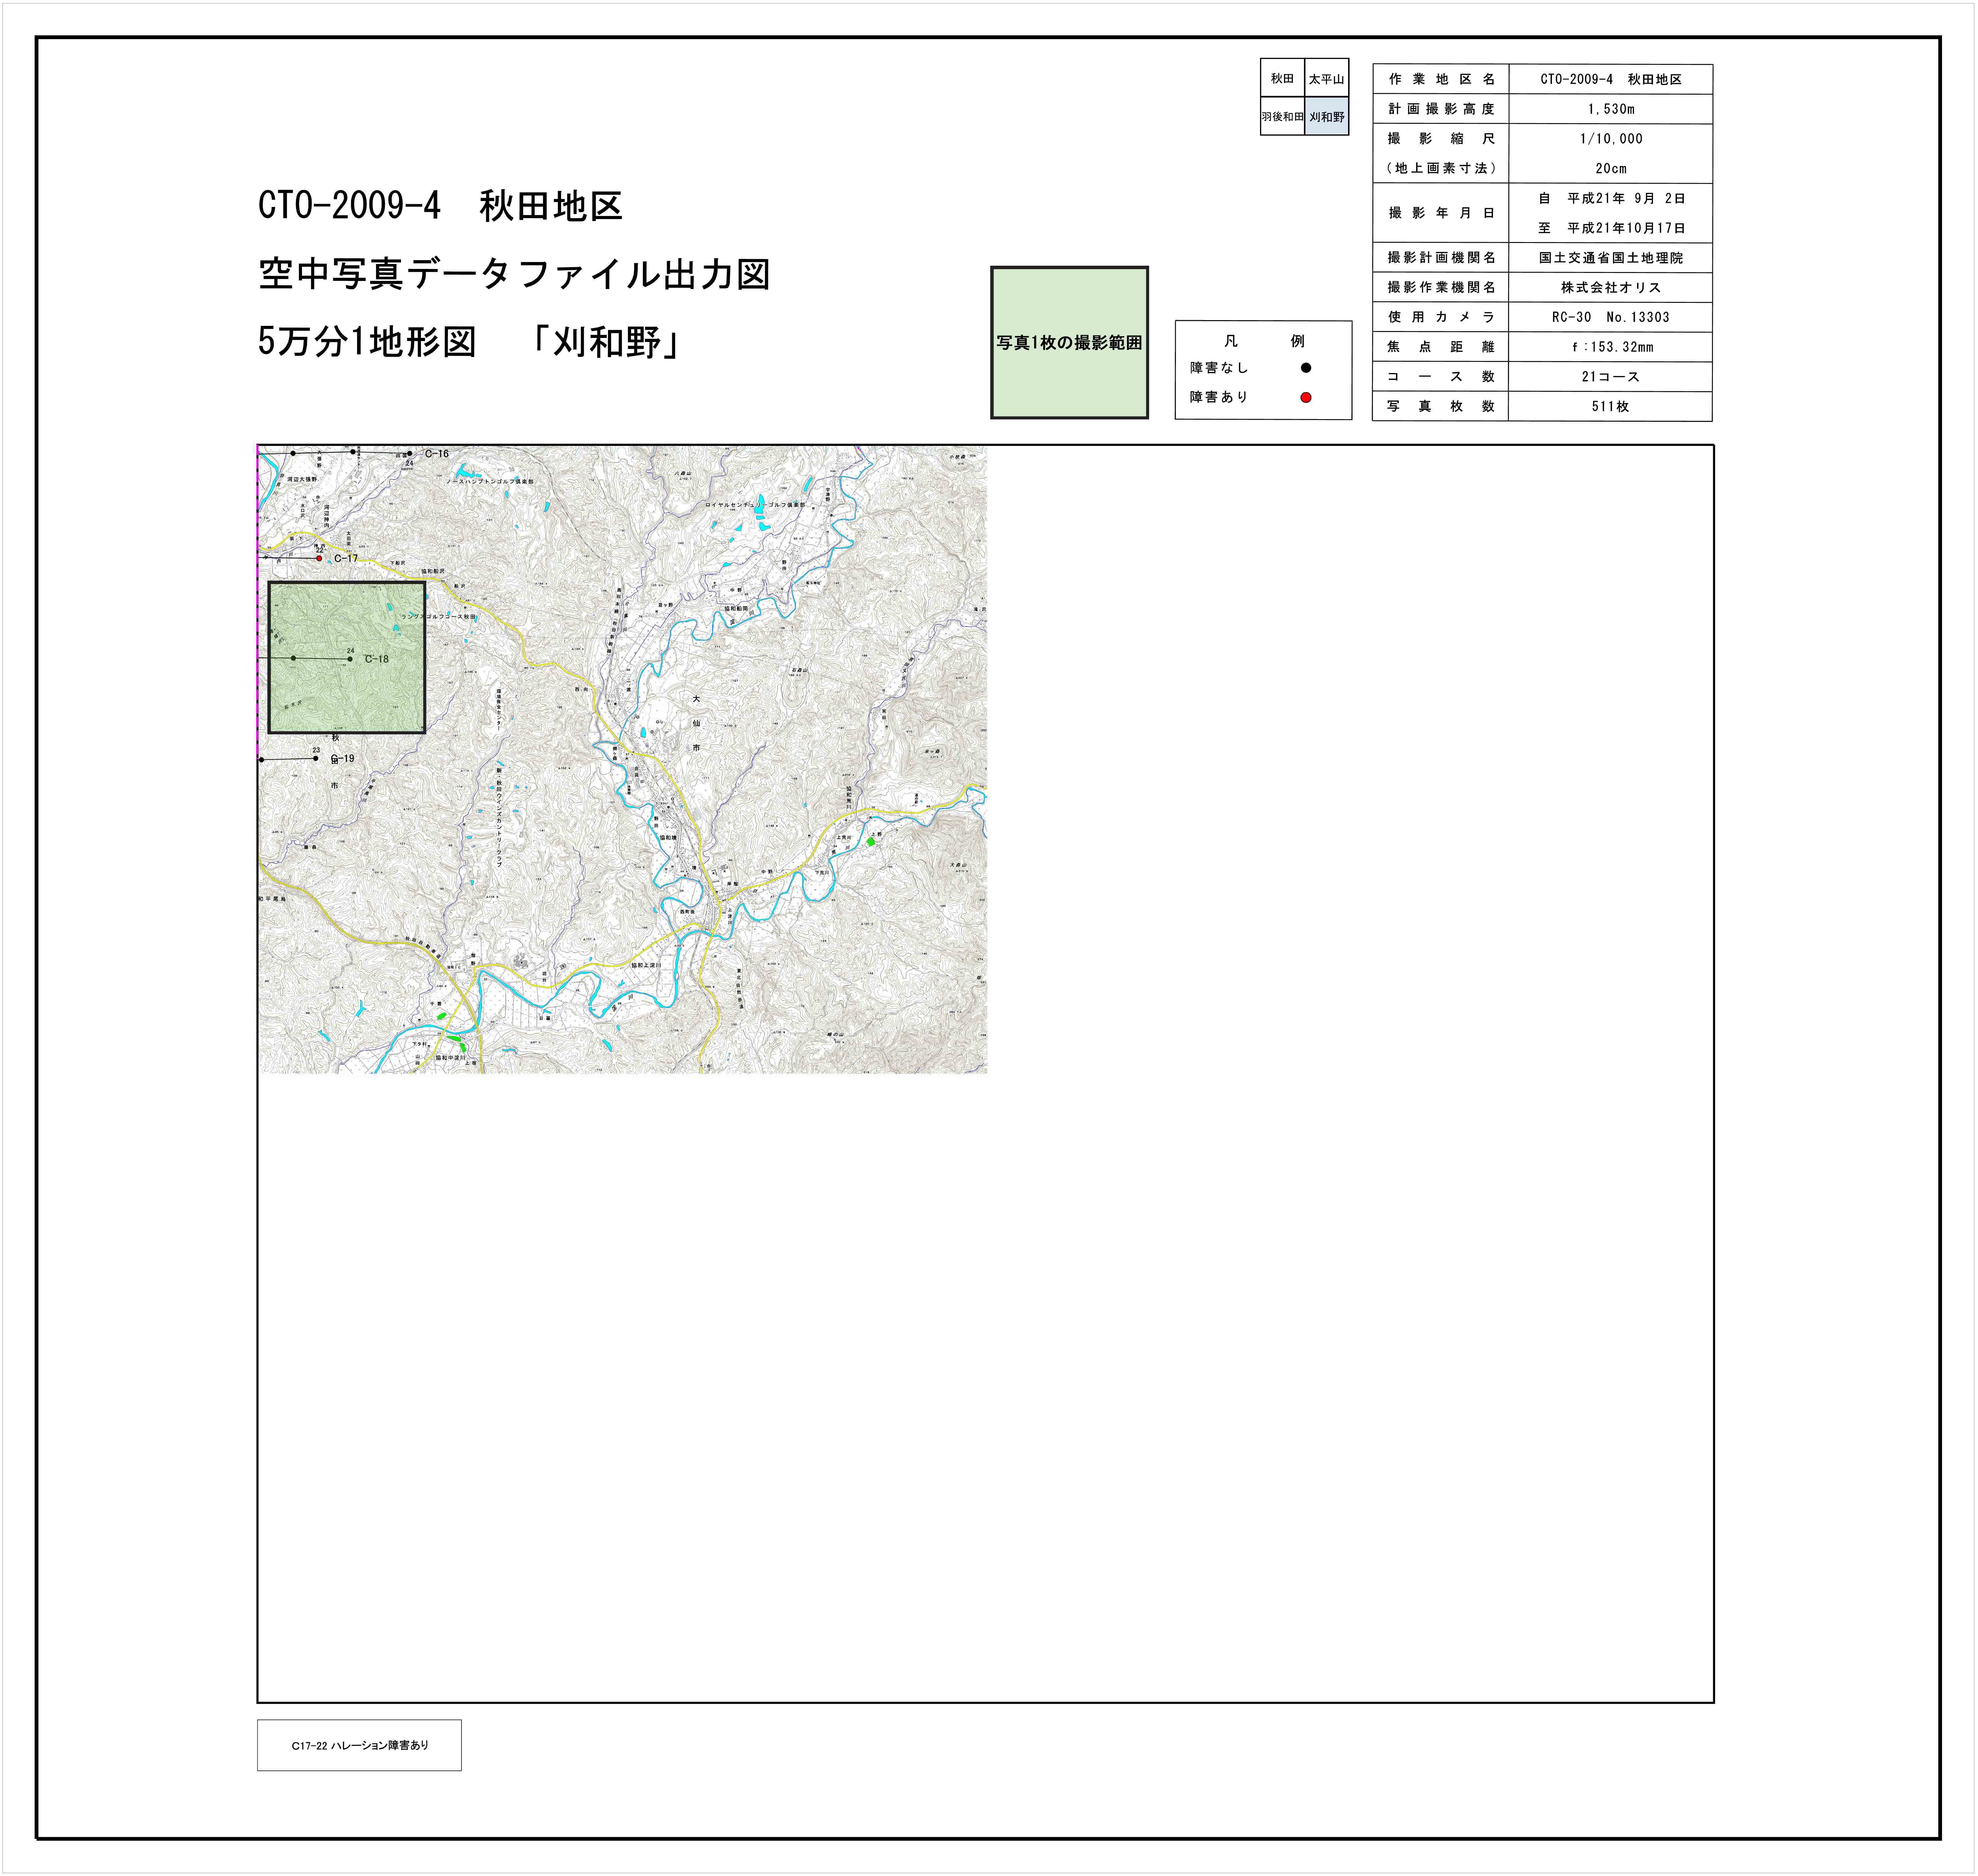Click the 1/10,000 scale value
Image resolution: width=1978 pixels, height=1876 pixels.
click(1611, 139)
